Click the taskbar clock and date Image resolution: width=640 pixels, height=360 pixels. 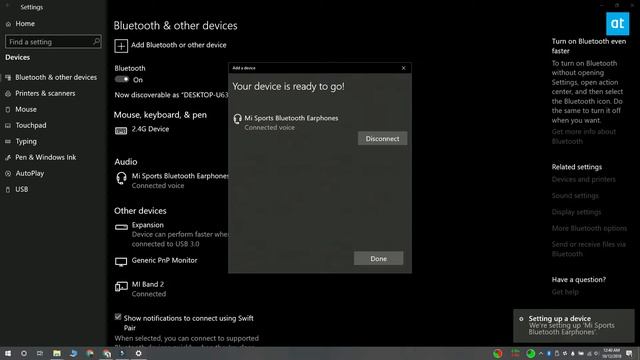tap(611, 353)
